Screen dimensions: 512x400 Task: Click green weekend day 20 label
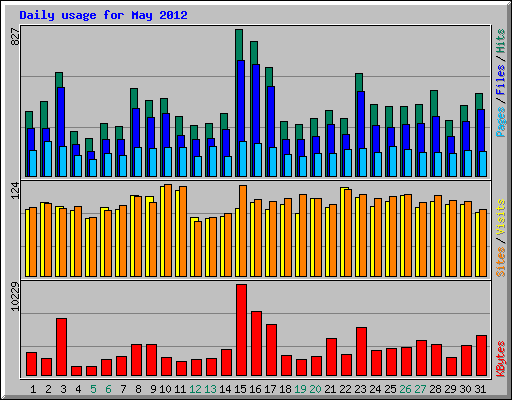point(315,389)
